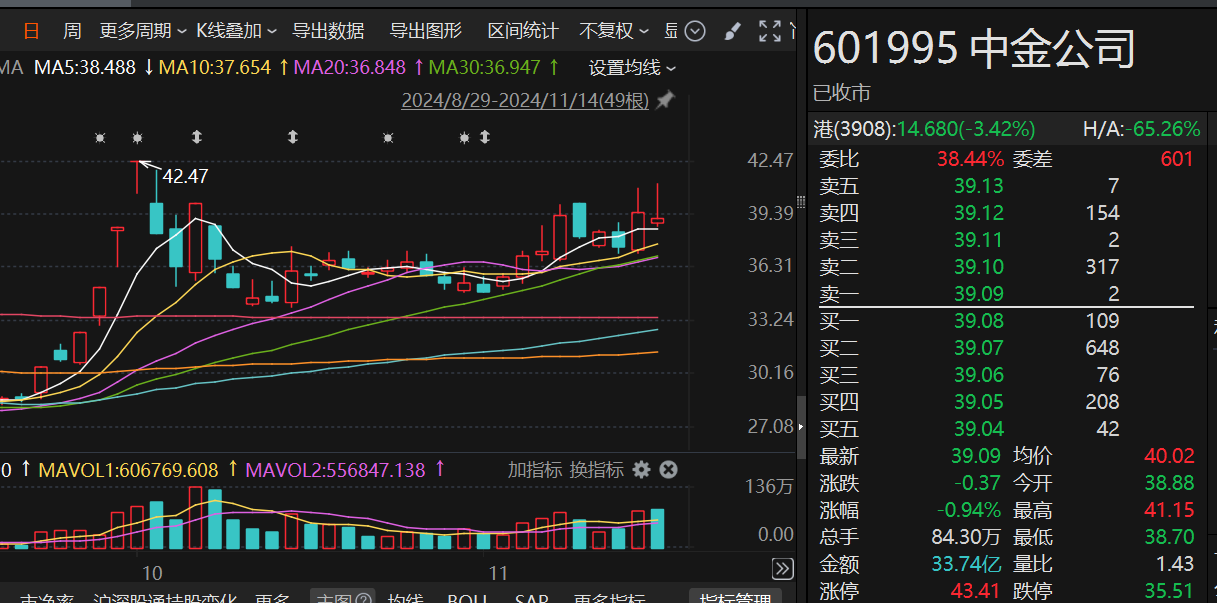Open indicator settings gear icon
This screenshot has width=1217, height=603.
pos(641,470)
